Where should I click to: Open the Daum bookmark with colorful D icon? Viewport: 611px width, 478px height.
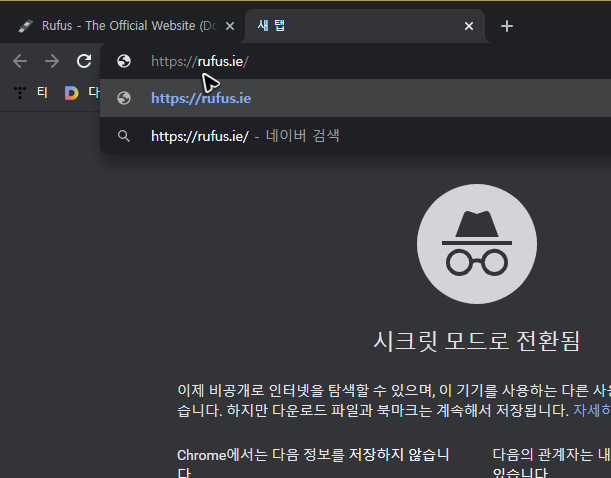point(82,93)
